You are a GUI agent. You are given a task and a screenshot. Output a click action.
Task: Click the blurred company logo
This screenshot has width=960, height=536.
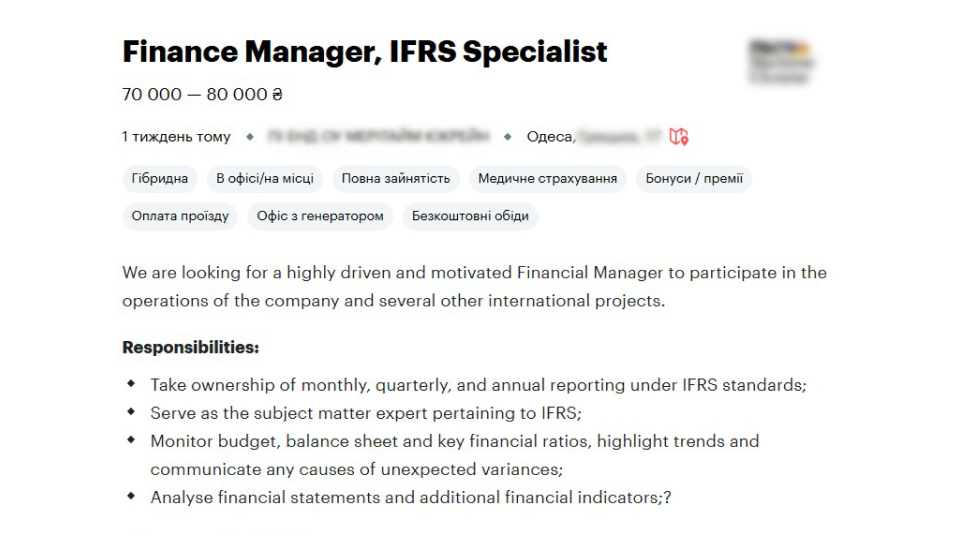781,61
